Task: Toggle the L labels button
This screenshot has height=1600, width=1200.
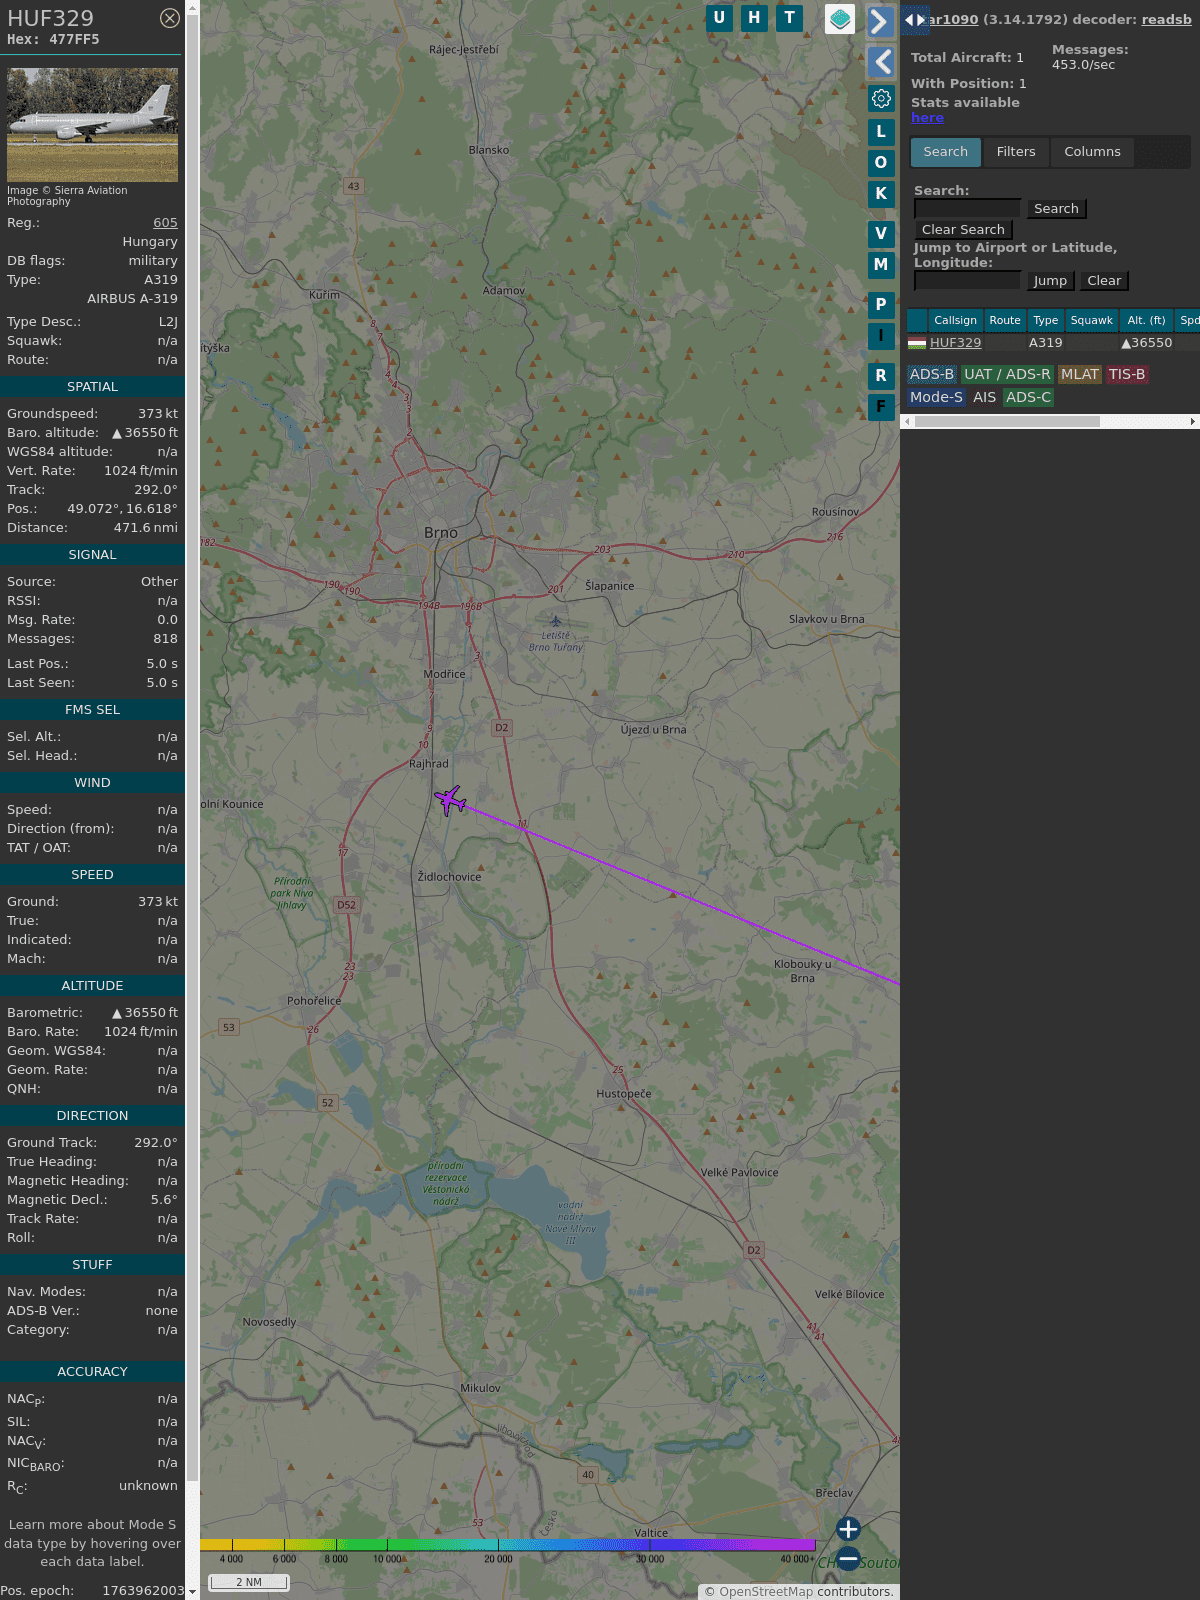Action: click(881, 131)
